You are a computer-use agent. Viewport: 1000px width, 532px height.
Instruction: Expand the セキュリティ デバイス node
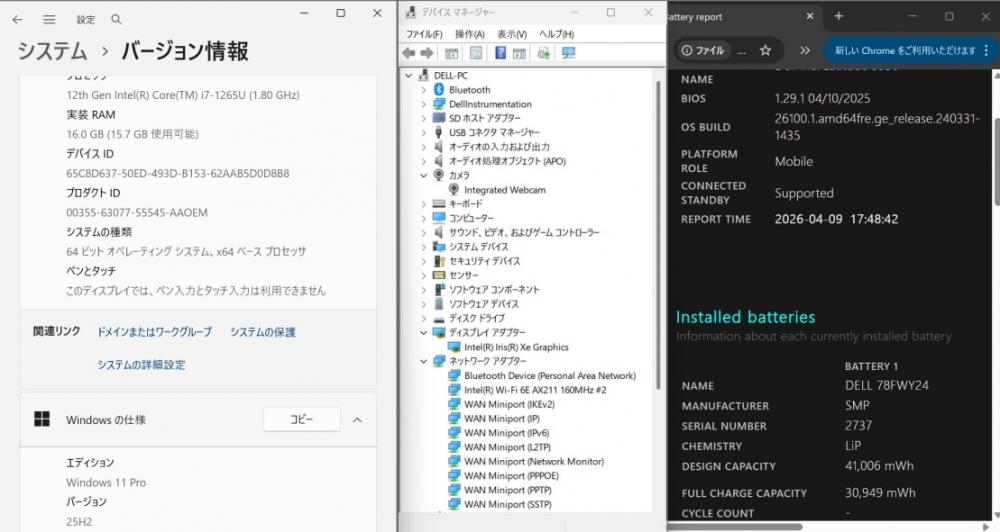424,261
